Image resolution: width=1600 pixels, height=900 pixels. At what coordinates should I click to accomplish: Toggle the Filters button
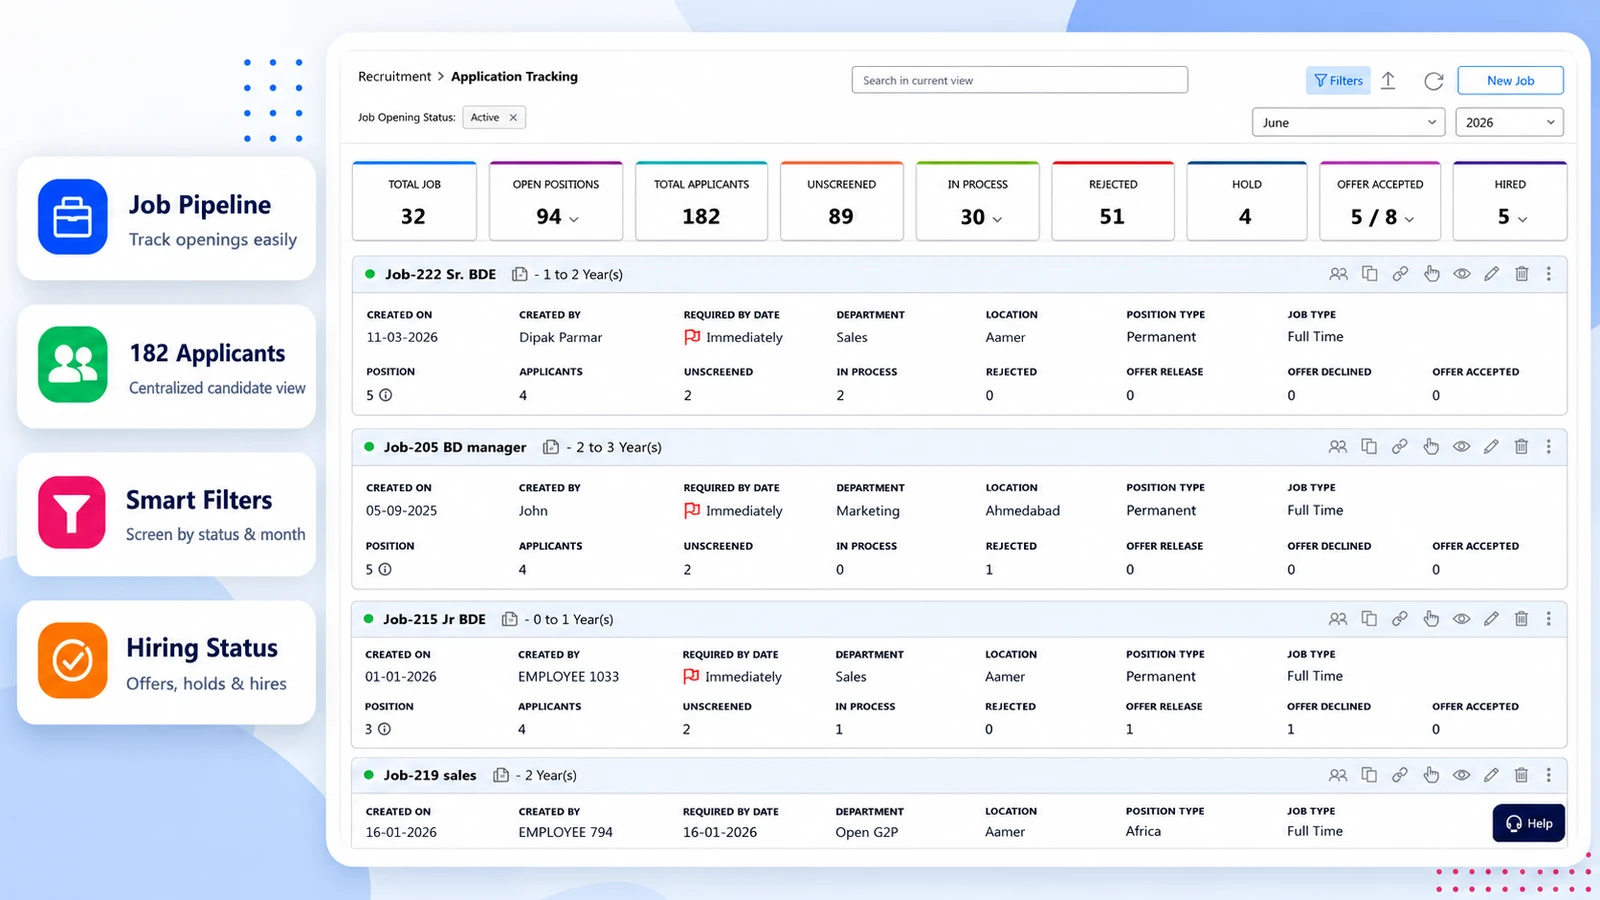(x=1338, y=81)
